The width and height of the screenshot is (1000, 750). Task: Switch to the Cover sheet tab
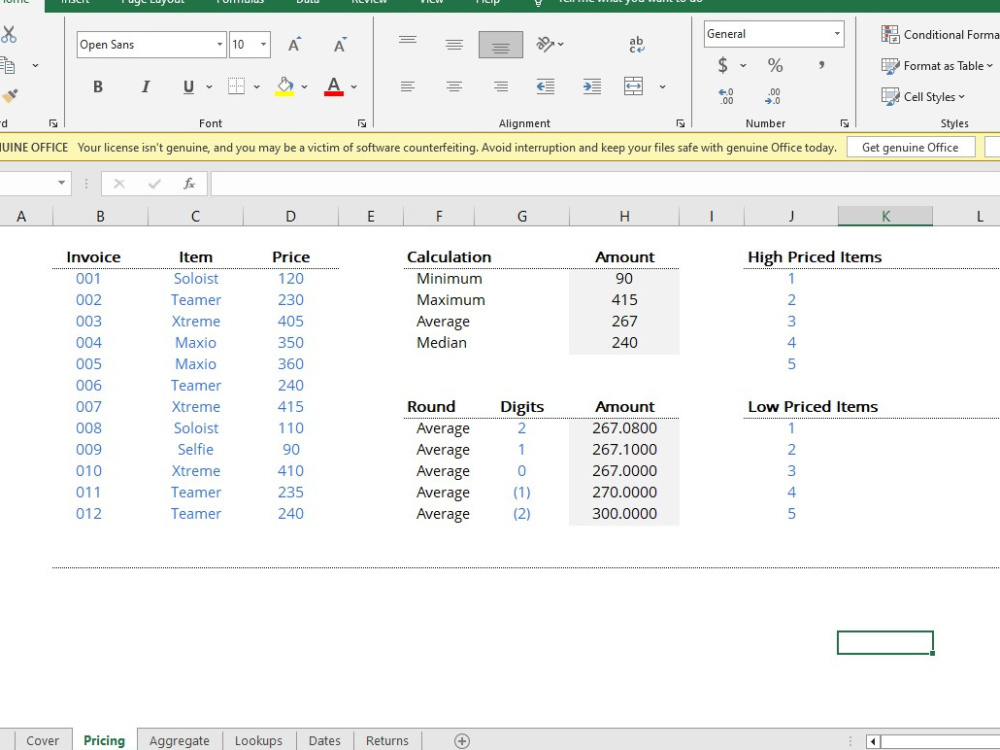point(42,740)
